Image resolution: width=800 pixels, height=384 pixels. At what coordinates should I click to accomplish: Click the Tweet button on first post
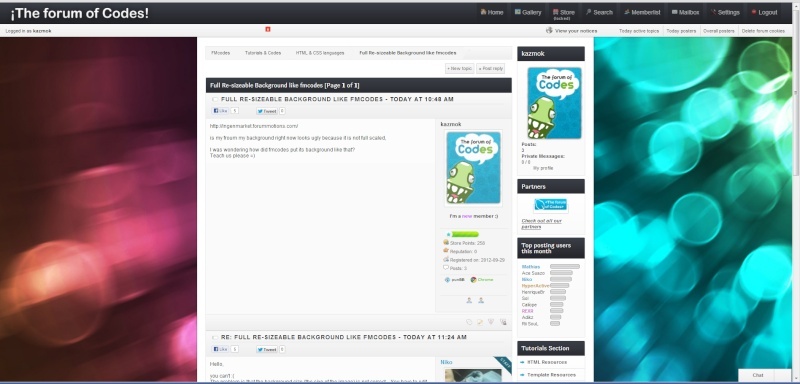coord(267,111)
